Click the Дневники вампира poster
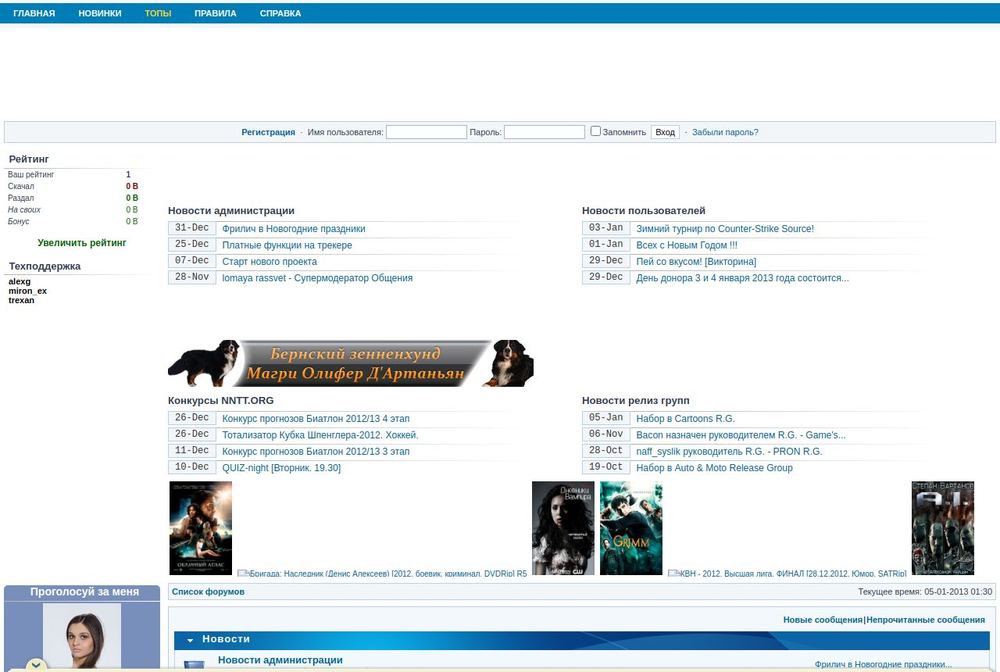Image resolution: width=1000 pixels, height=672 pixels. (563, 528)
